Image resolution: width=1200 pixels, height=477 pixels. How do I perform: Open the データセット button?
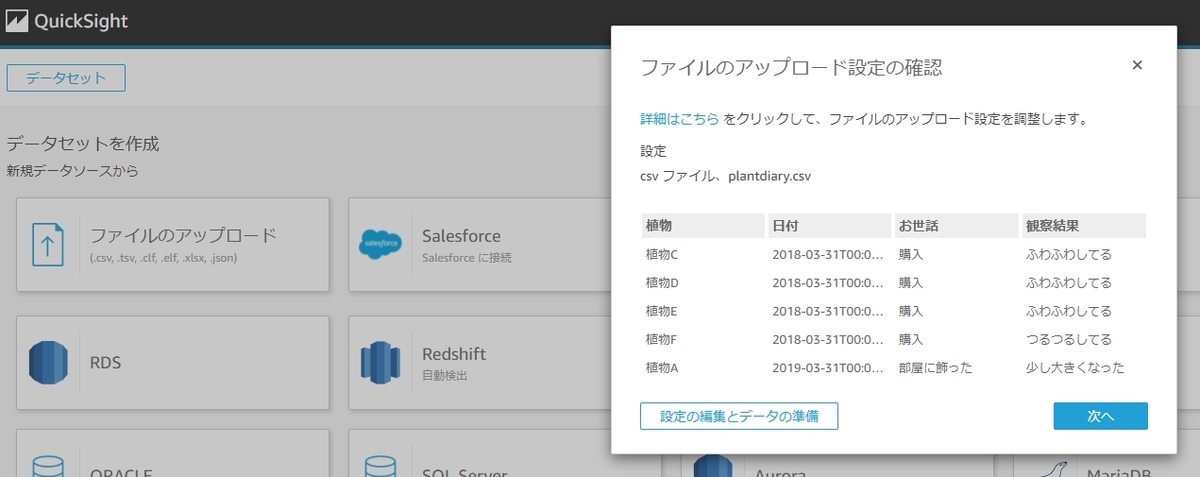coord(66,78)
